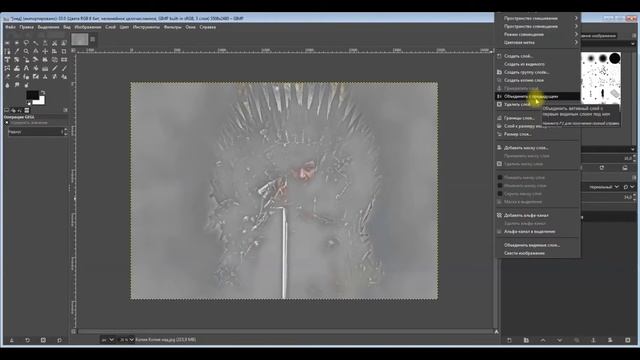This screenshot has width=640, height=360.
Task: Select the Crop tool
Action: click(64, 51)
